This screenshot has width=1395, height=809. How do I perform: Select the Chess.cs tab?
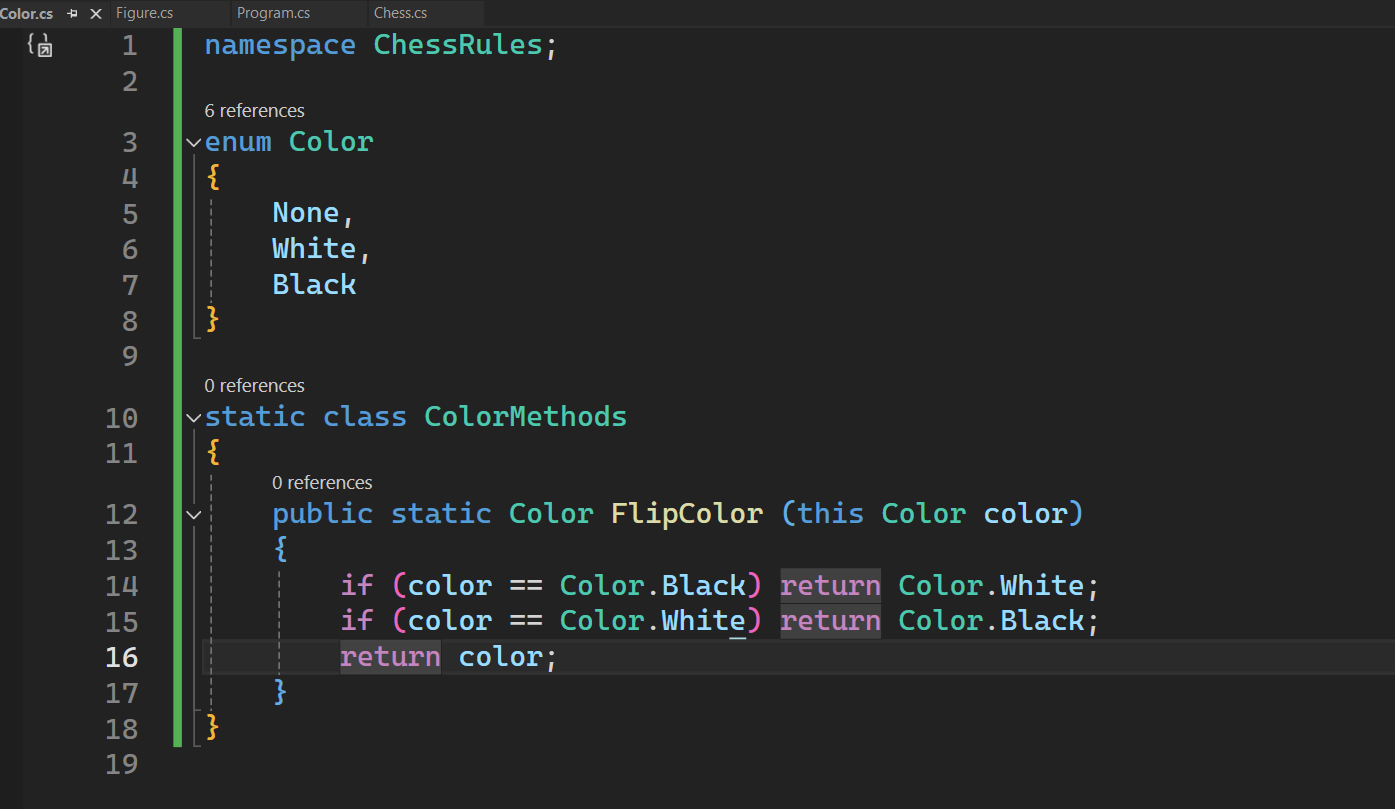400,13
